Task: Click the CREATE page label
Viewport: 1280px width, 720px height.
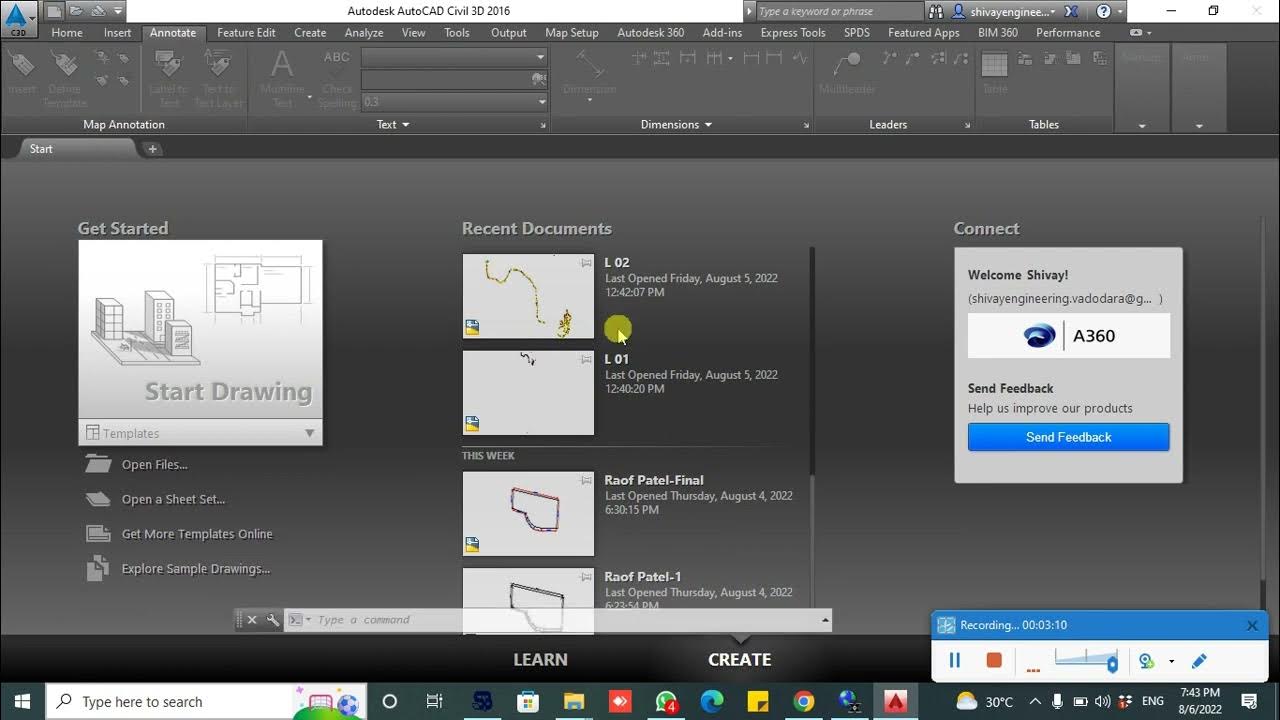Action: [x=739, y=659]
